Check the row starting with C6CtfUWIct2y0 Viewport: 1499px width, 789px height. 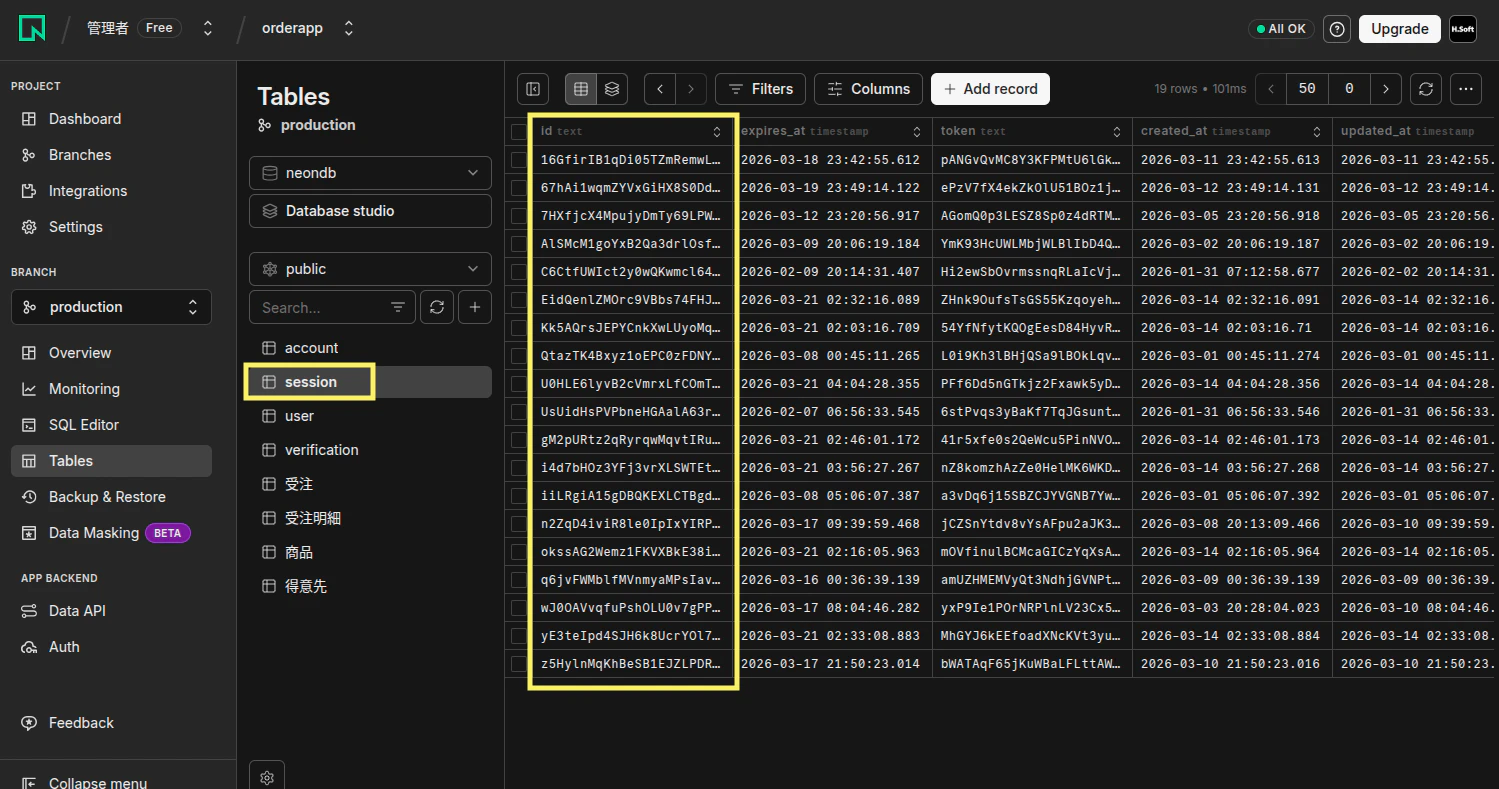click(x=518, y=272)
